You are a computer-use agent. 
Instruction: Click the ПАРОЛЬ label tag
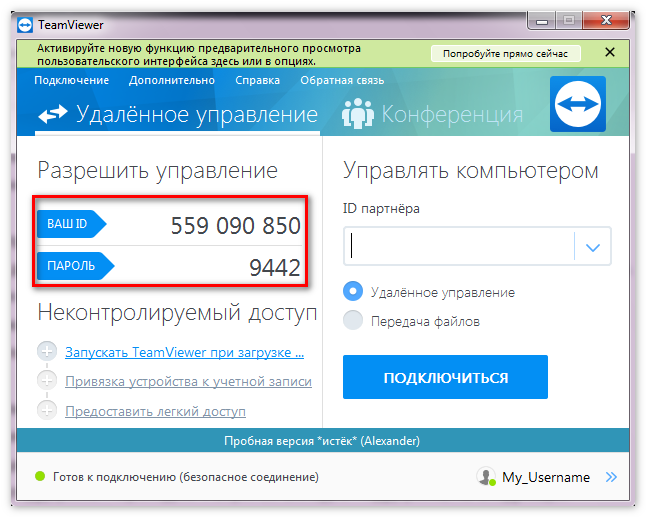coord(75,266)
